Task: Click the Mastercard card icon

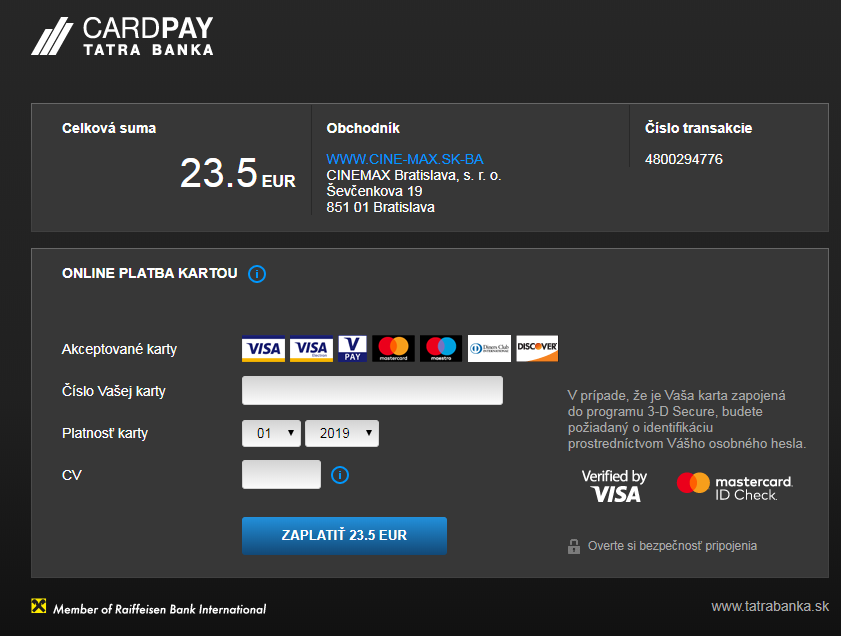Action: [393, 348]
